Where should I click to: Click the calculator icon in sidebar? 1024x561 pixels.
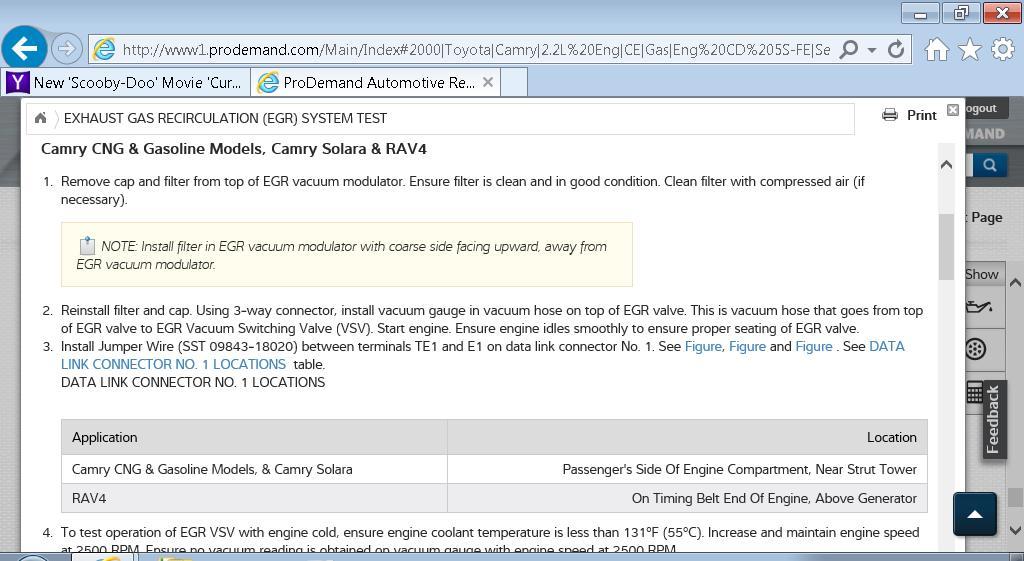[974, 393]
